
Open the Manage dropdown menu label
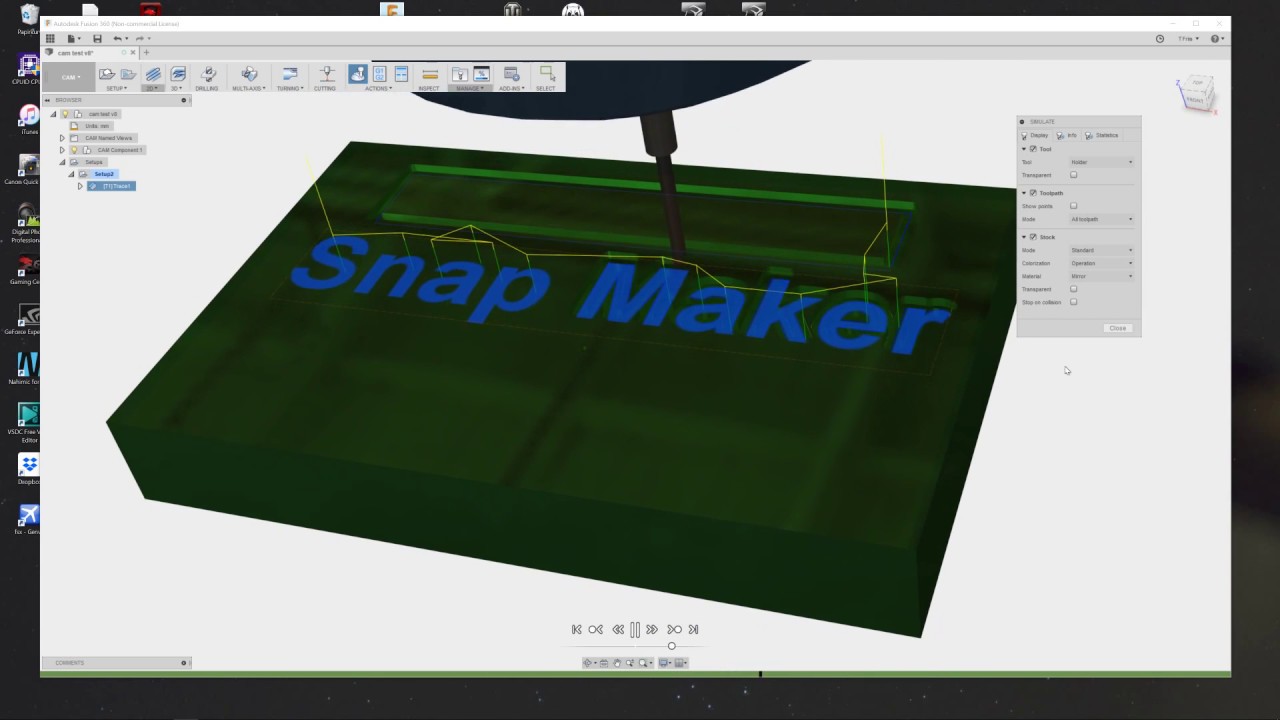tap(469, 88)
